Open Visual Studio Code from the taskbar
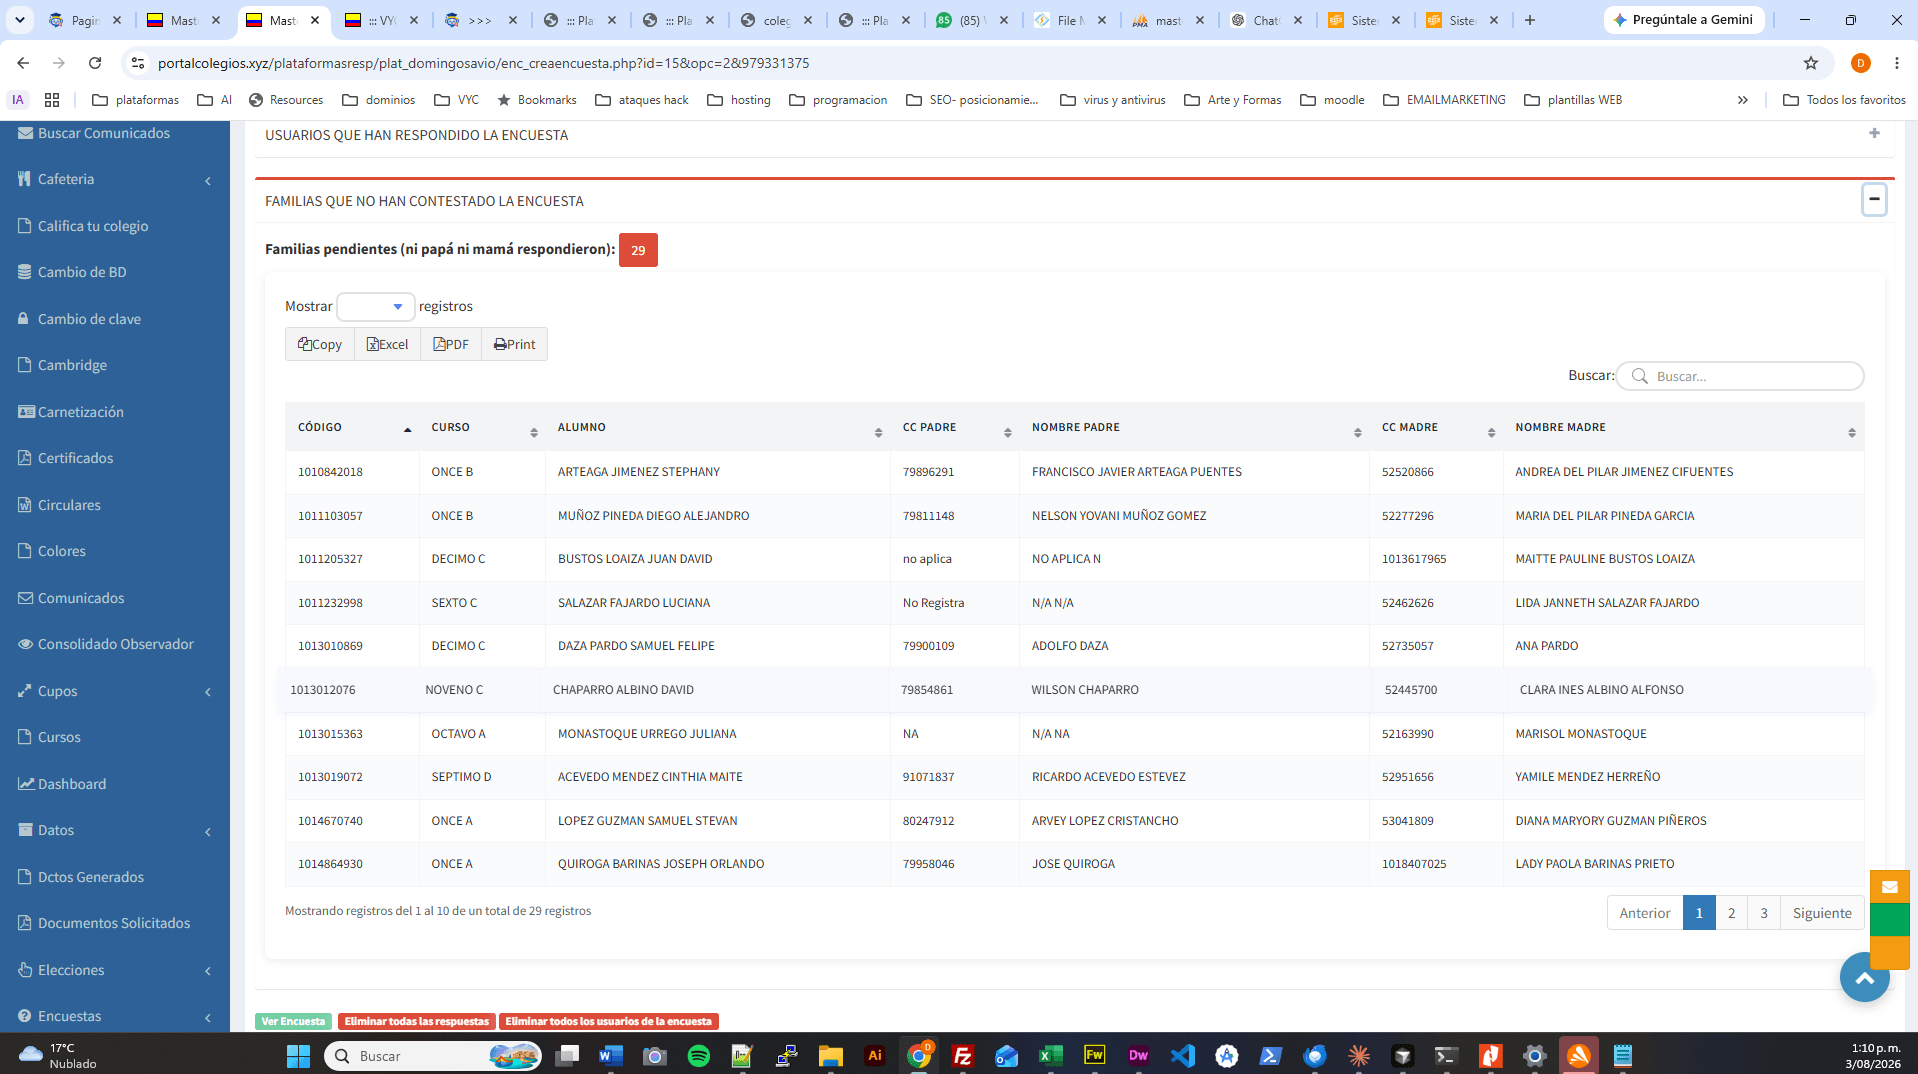The height and width of the screenshot is (1074, 1918). [x=1183, y=1056]
